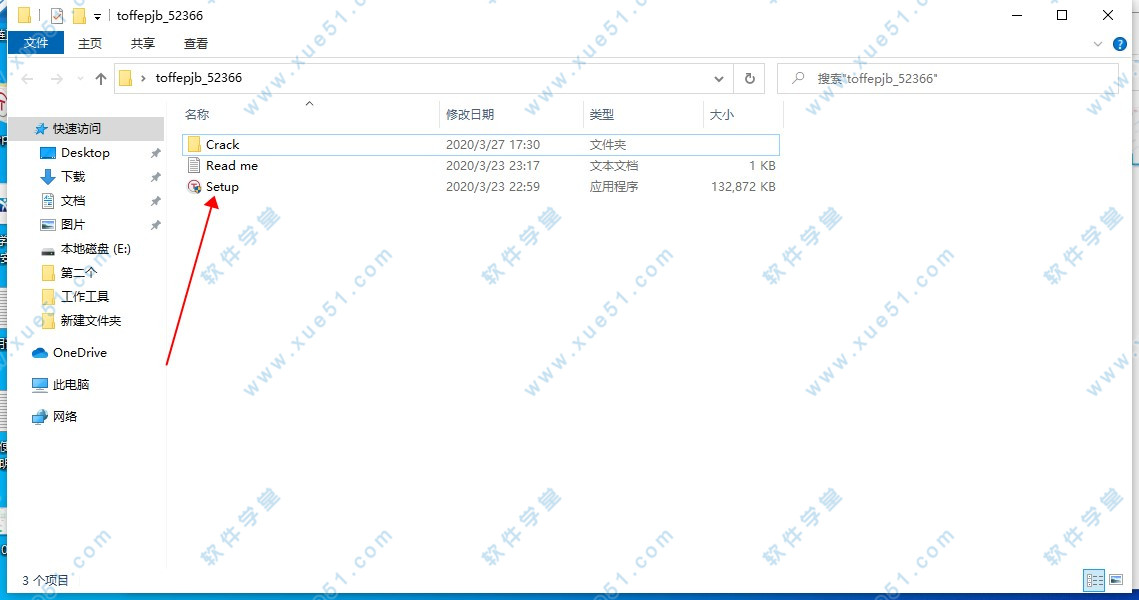Viewport: 1139px width, 600px height.
Task: Click the toffepjb_52366 breadcrumb in address bar
Action: tap(198, 78)
